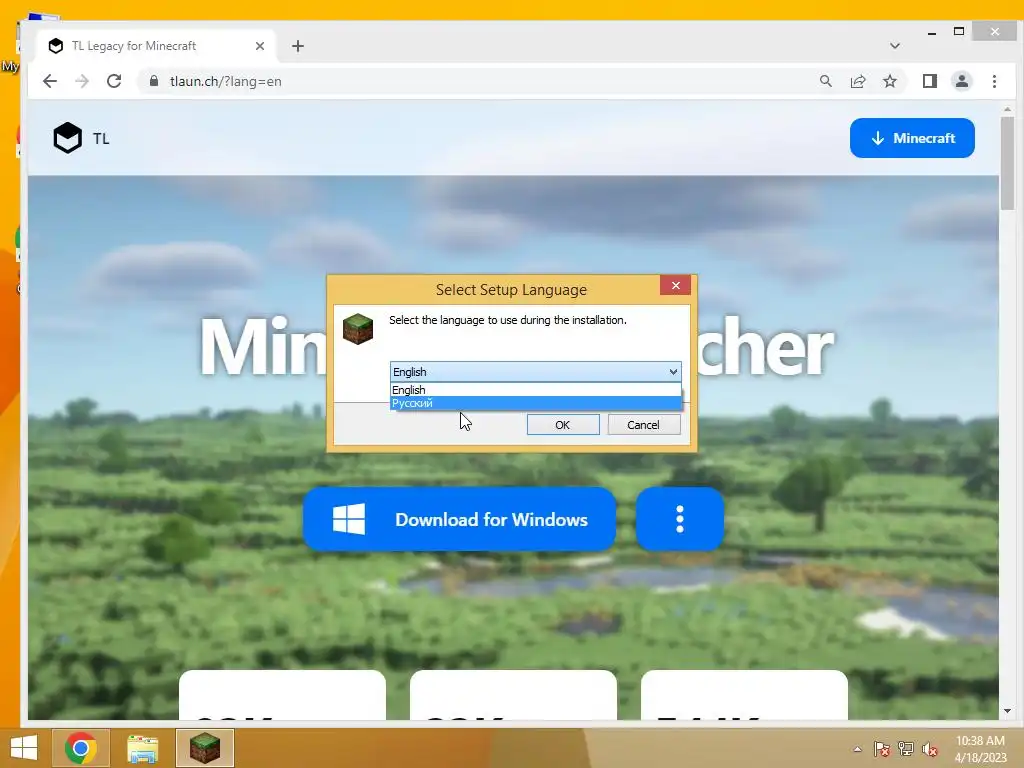
Task: Open File Explorer from the taskbar
Action: coord(142,748)
